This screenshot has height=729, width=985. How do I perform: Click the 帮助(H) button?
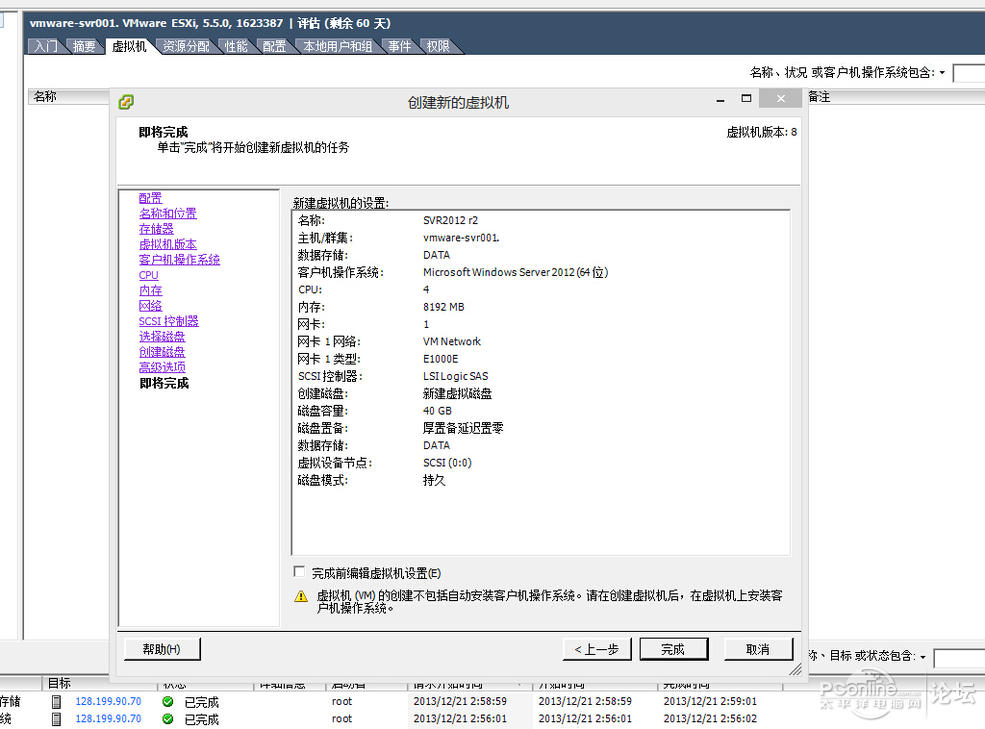[162, 649]
